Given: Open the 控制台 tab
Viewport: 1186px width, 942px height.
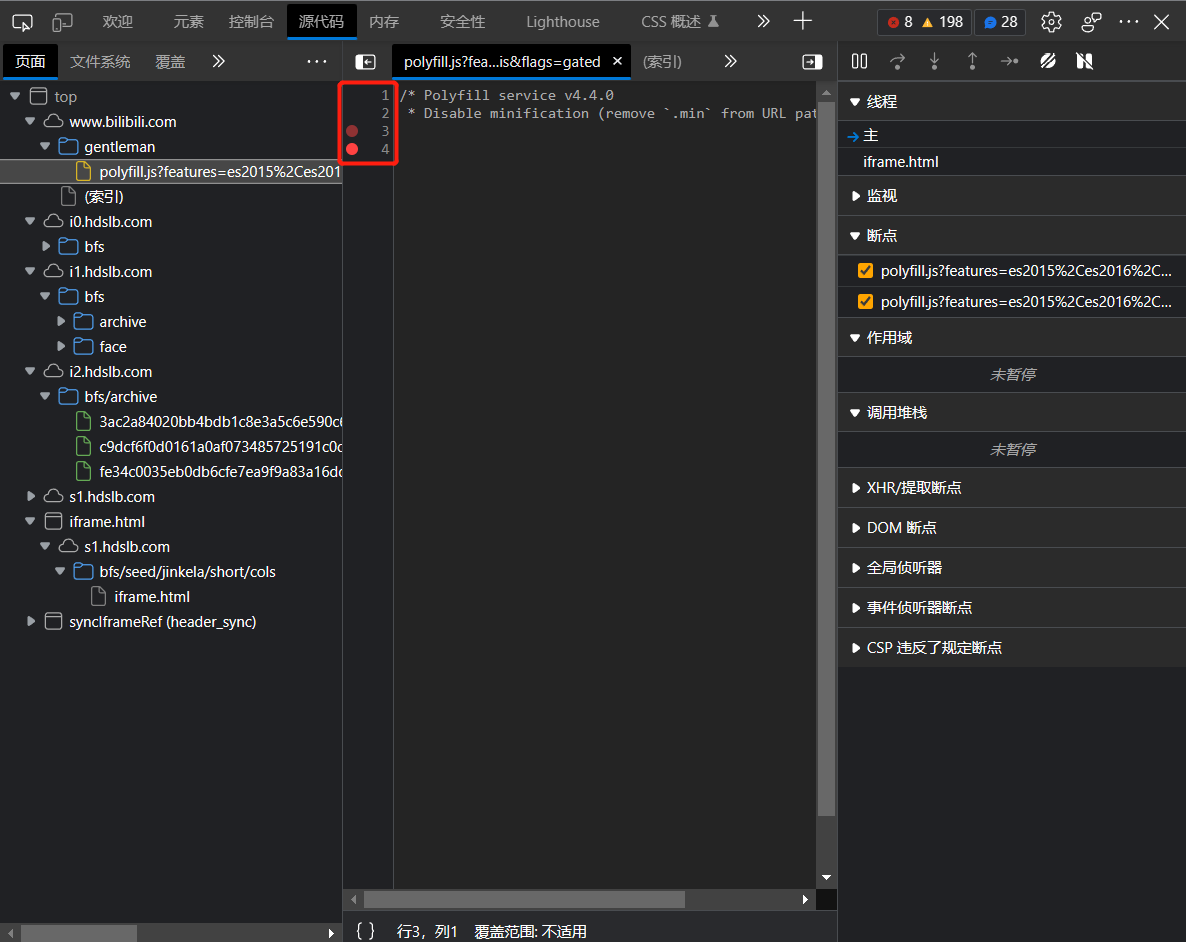Looking at the screenshot, I should click(x=251, y=22).
